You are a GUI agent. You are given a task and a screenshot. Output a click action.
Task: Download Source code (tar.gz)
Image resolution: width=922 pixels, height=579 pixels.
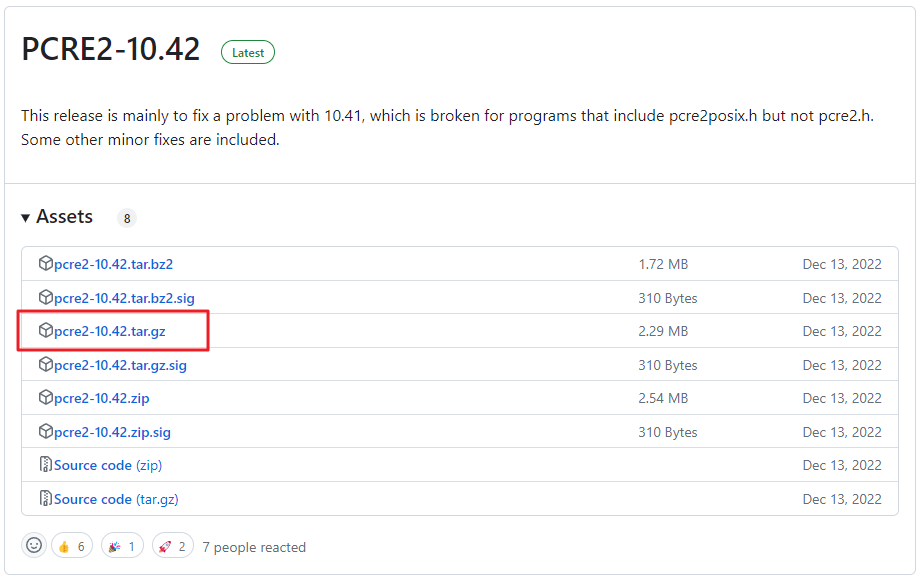point(116,500)
